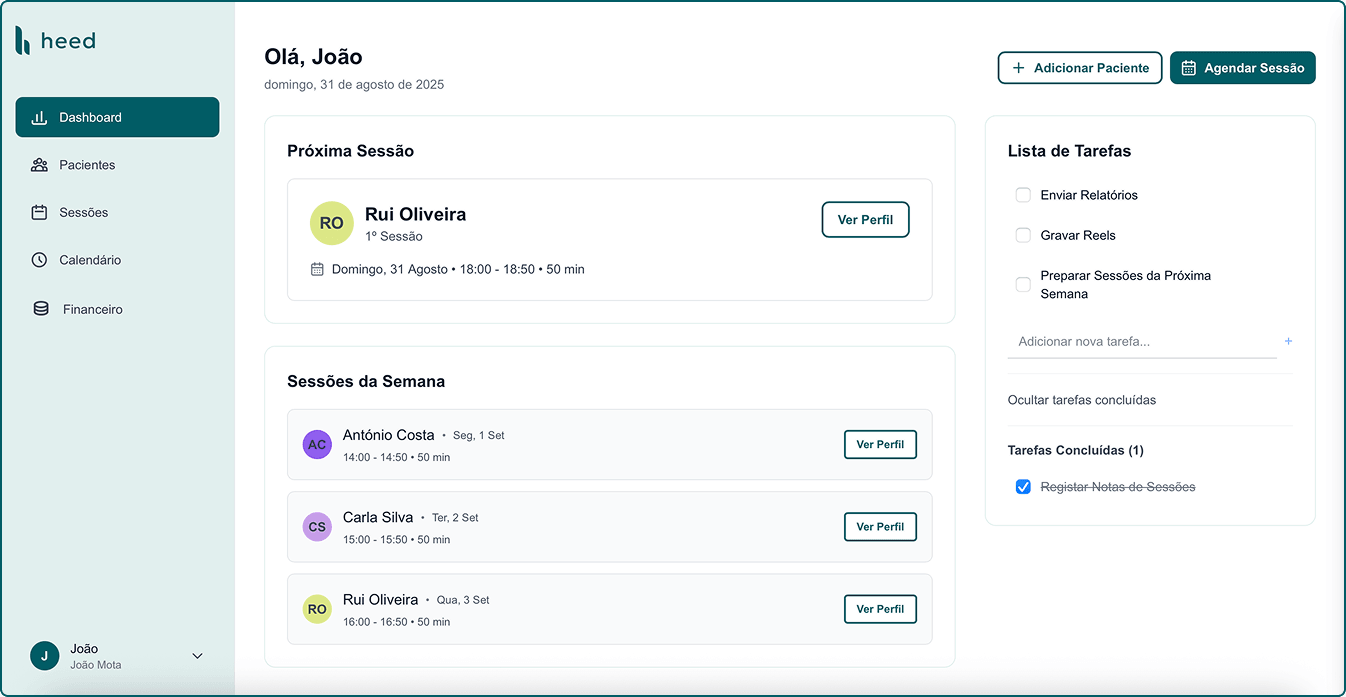
Task: Click the heed logo icon
Action: [23, 40]
